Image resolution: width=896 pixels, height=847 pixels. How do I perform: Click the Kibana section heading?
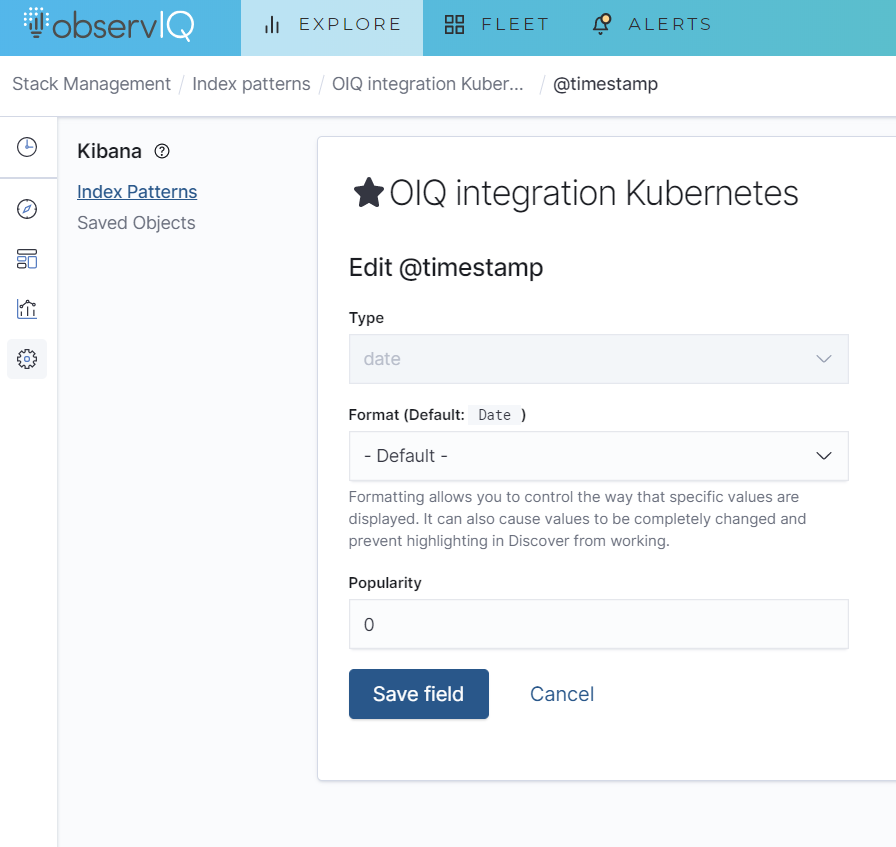tap(109, 151)
